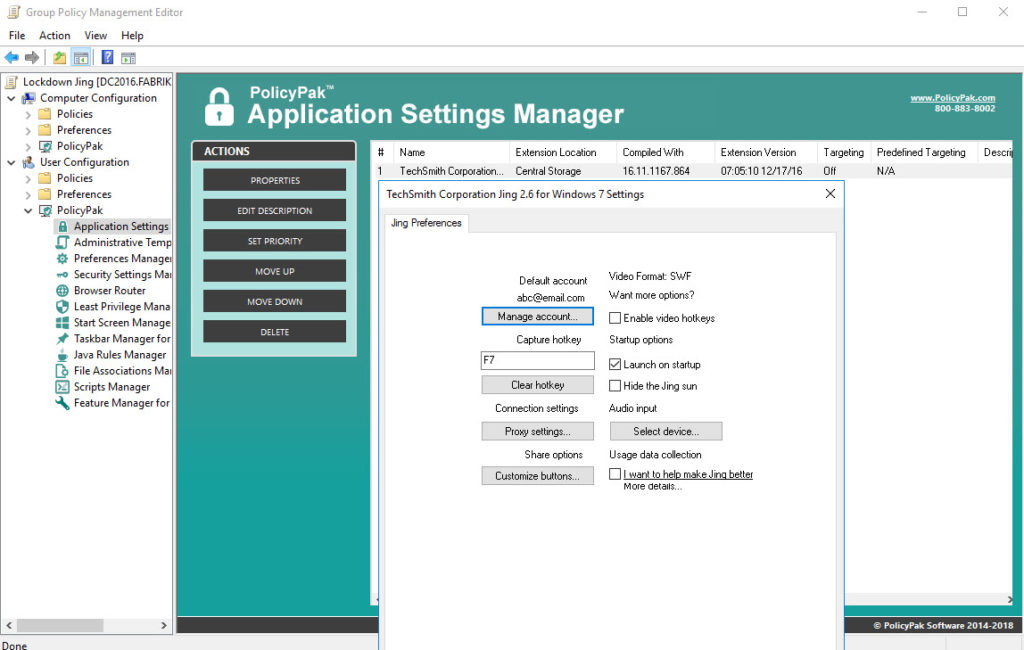Check Hide the Jing sun
Screen dimensions: 1024x650
point(615,386)
